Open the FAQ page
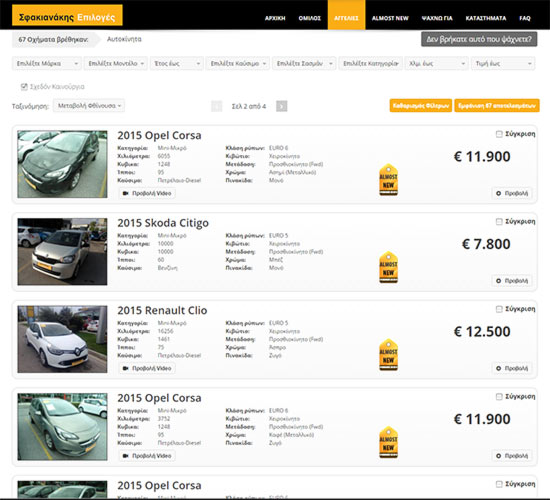Screen dimensions: 550x500 pyautogui.click(x=525, y=18)
